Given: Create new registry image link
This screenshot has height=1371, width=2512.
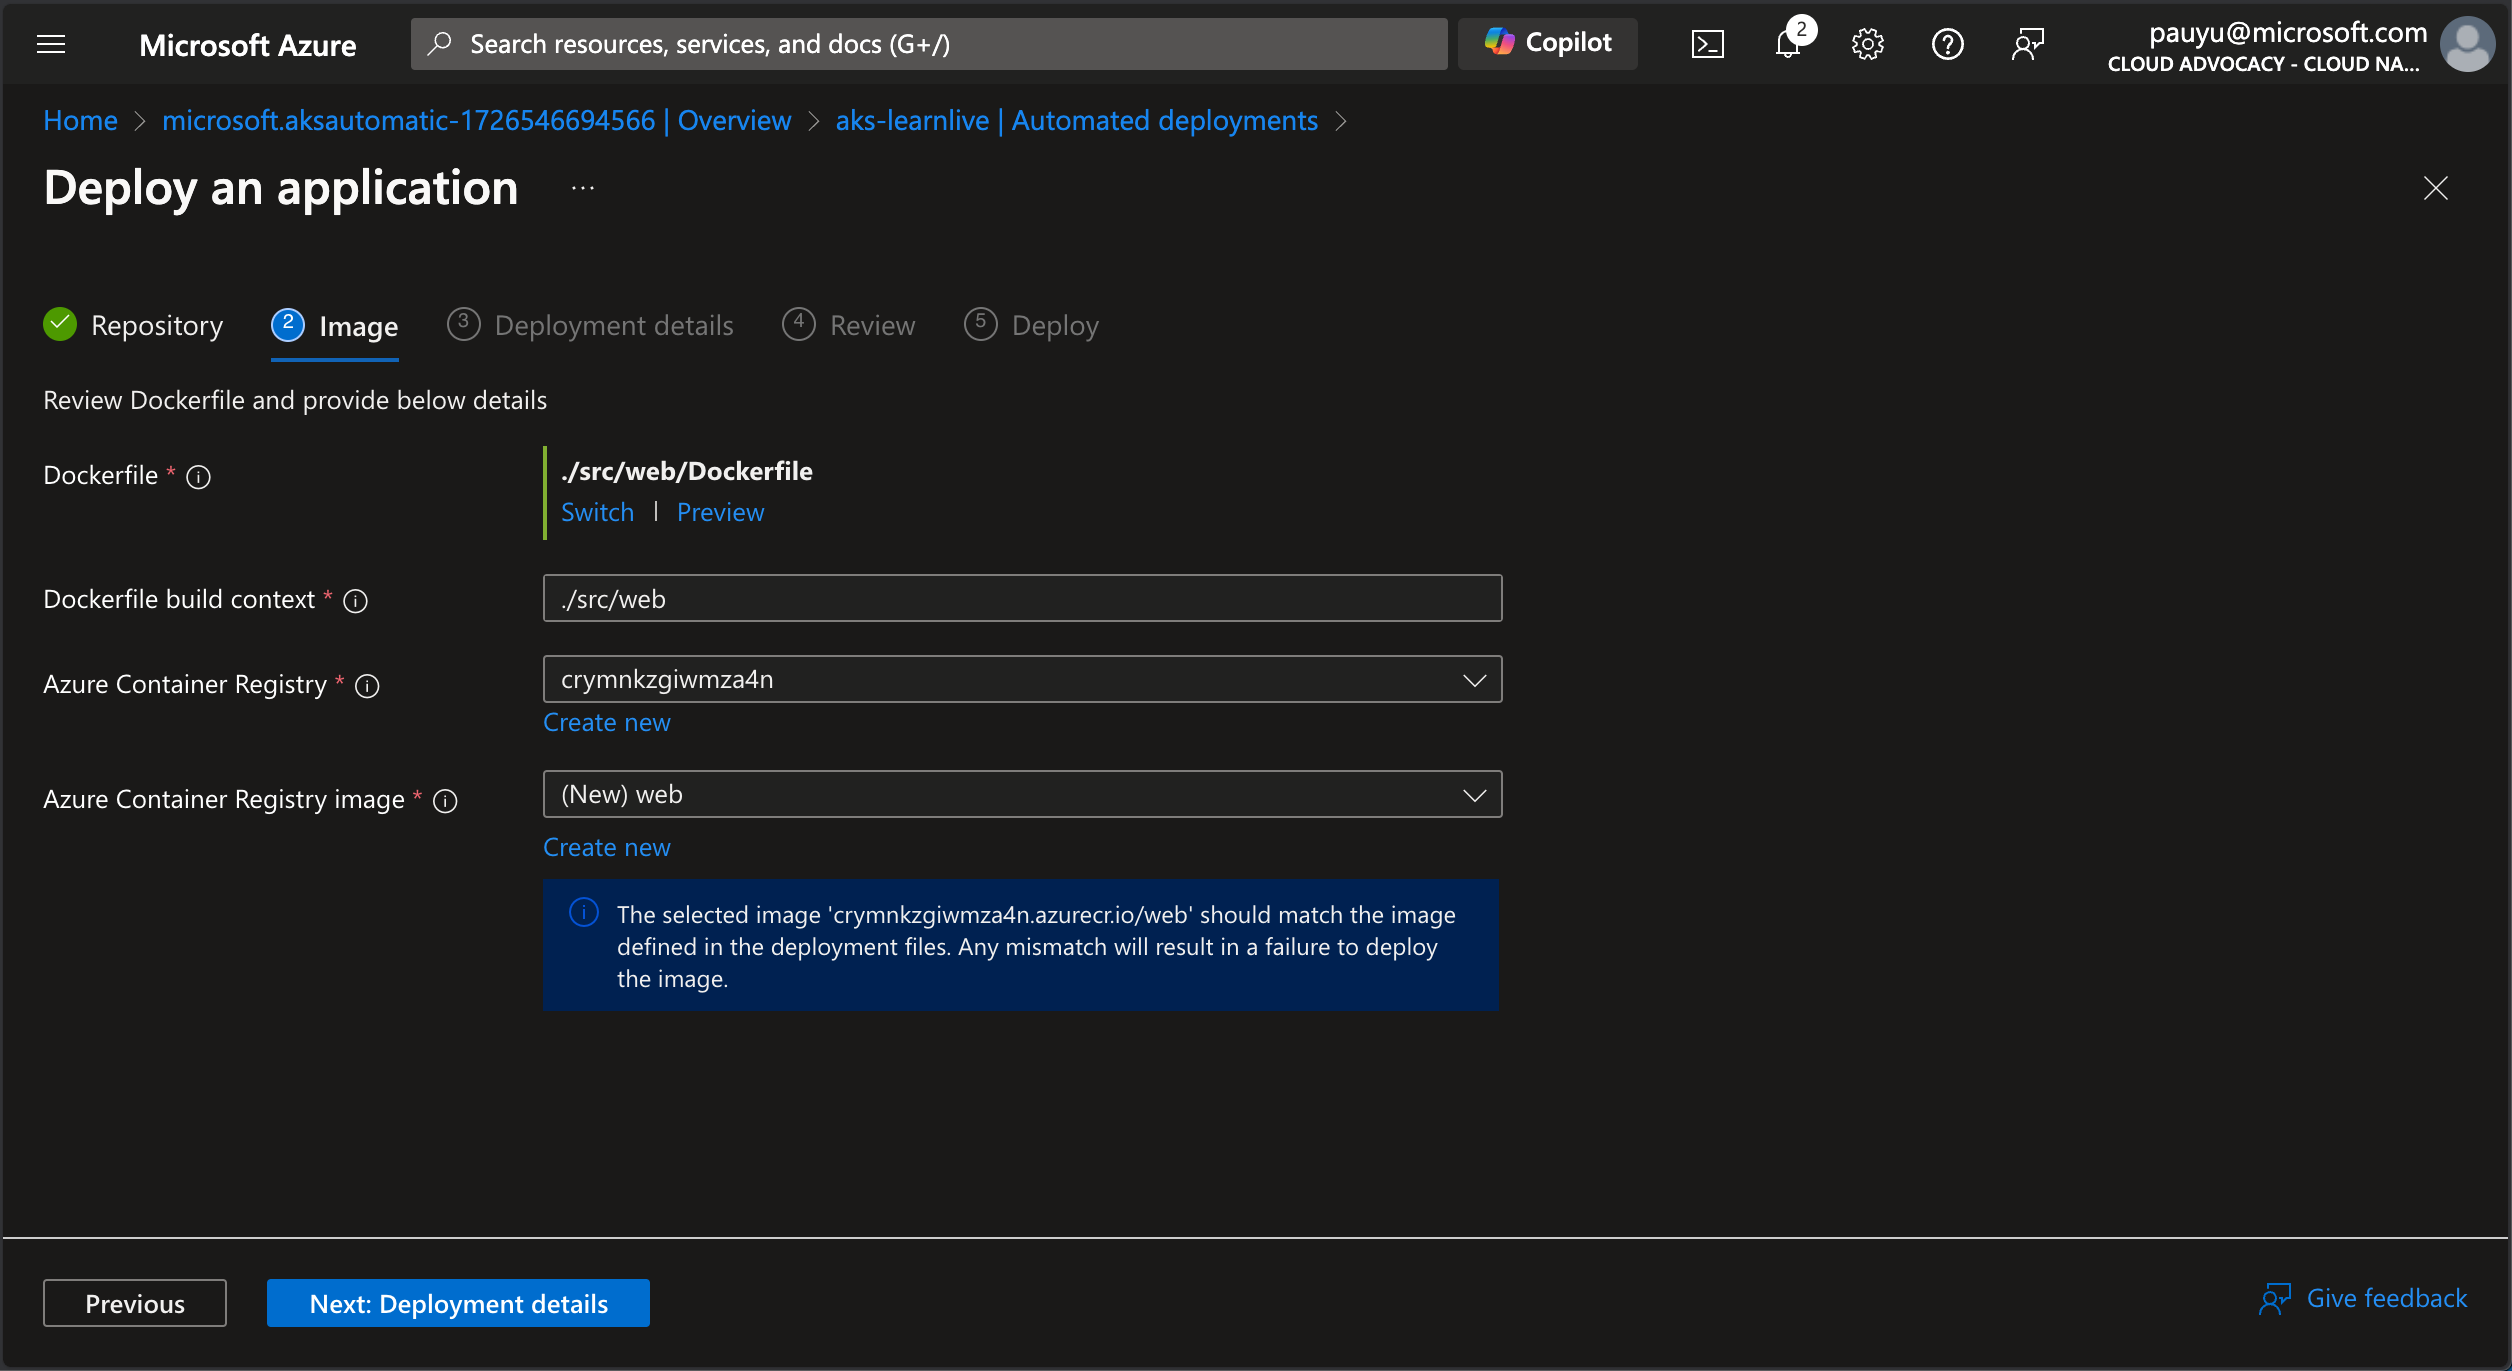Looking at the screenshot, I should [x=606, y=848].
